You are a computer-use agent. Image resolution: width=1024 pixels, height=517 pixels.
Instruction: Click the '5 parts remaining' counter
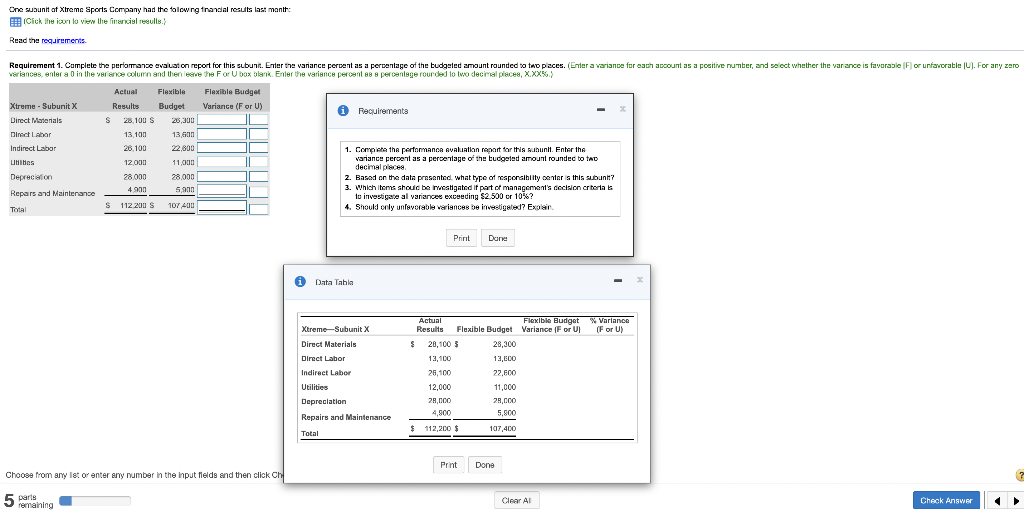pyautogui.click(x=29, y=501)
